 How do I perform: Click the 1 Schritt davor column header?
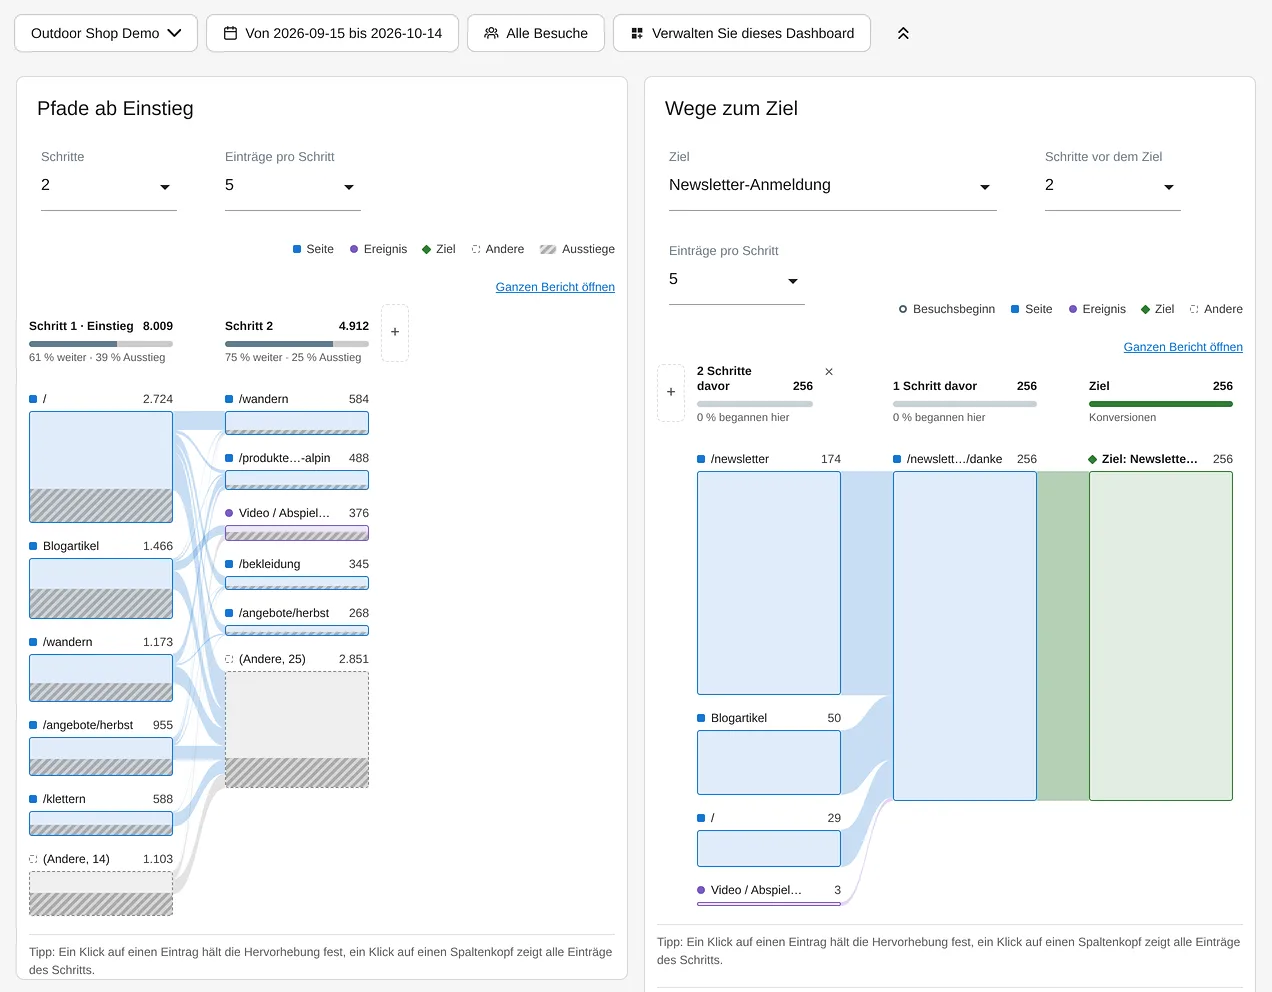965,386
